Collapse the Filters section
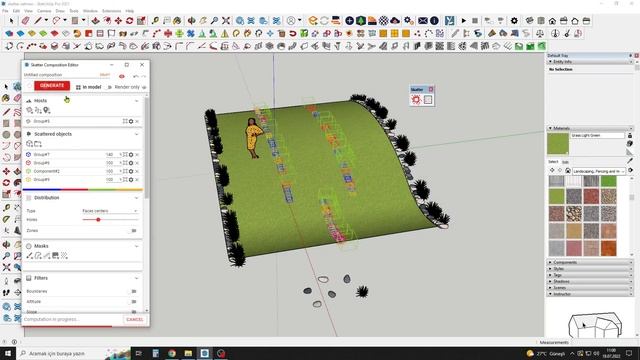 coord(137,278)
